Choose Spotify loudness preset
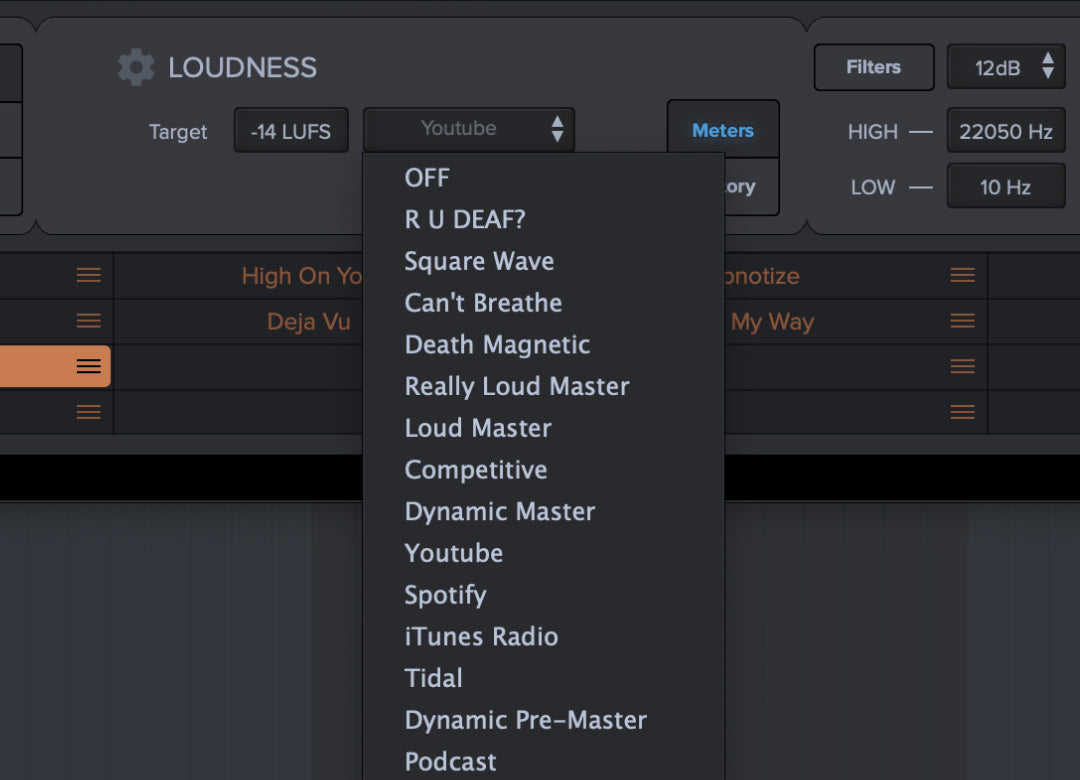Screen dimensions: 1080x780 pyautogui.click(x=445, y=595)
